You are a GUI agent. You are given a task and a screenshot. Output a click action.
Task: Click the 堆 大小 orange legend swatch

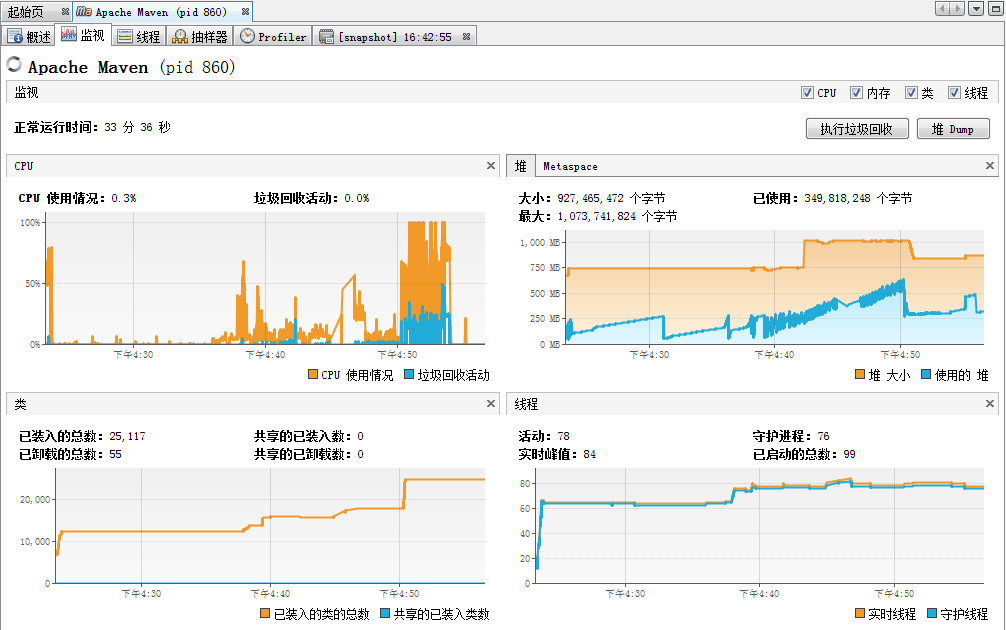860,374
